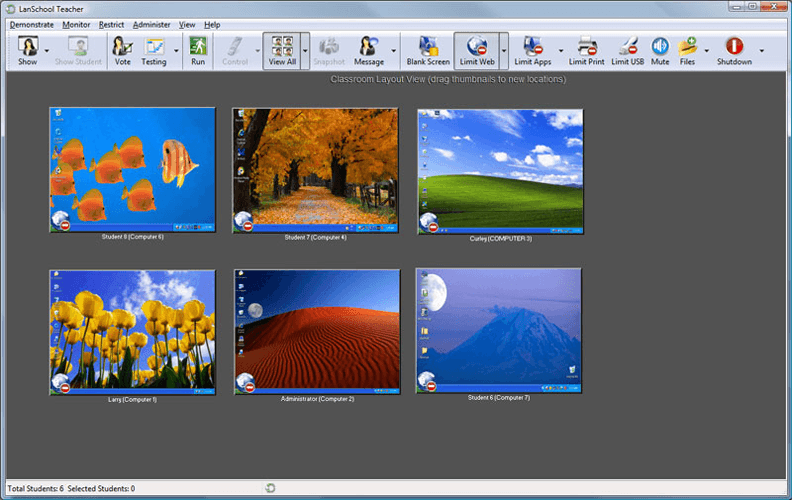Toggle Blank Screen for students
The width and height of the screenshot is (792, 500).
tap(428, 48)
